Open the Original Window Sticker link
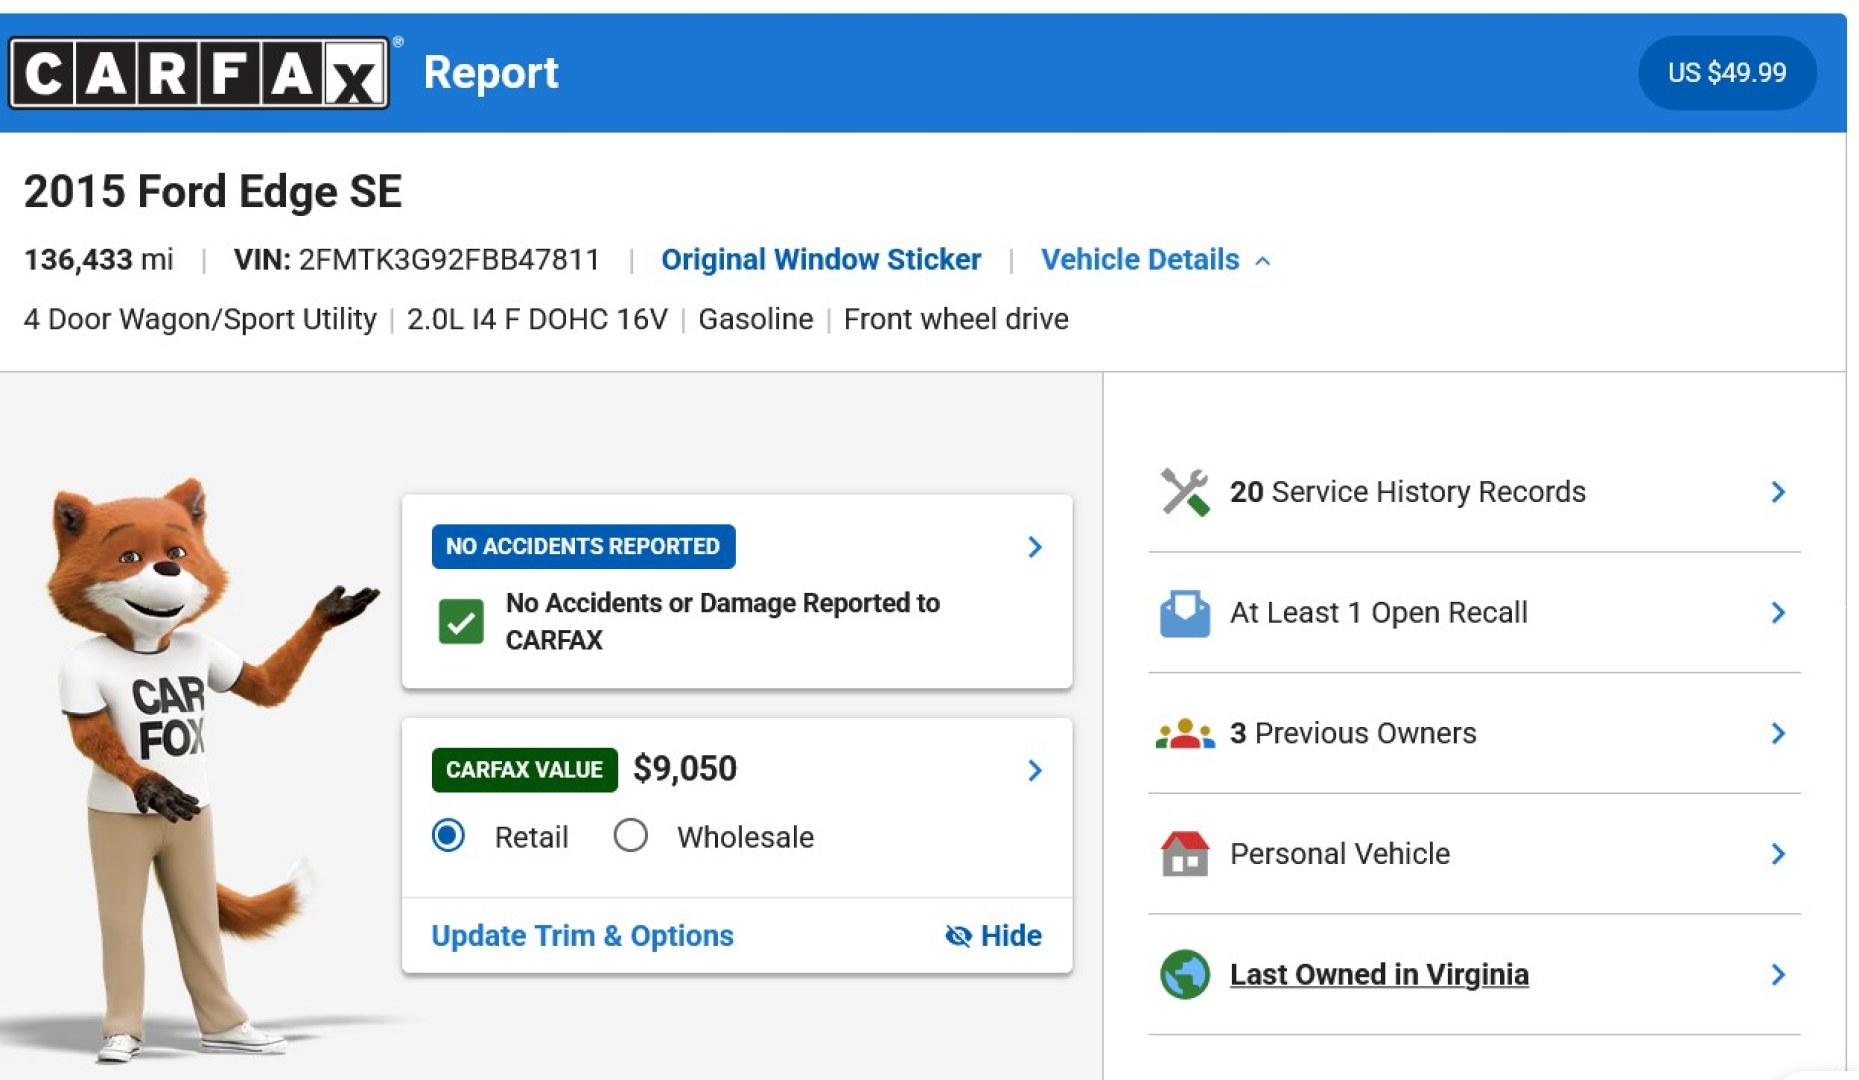 coord(821,260)
